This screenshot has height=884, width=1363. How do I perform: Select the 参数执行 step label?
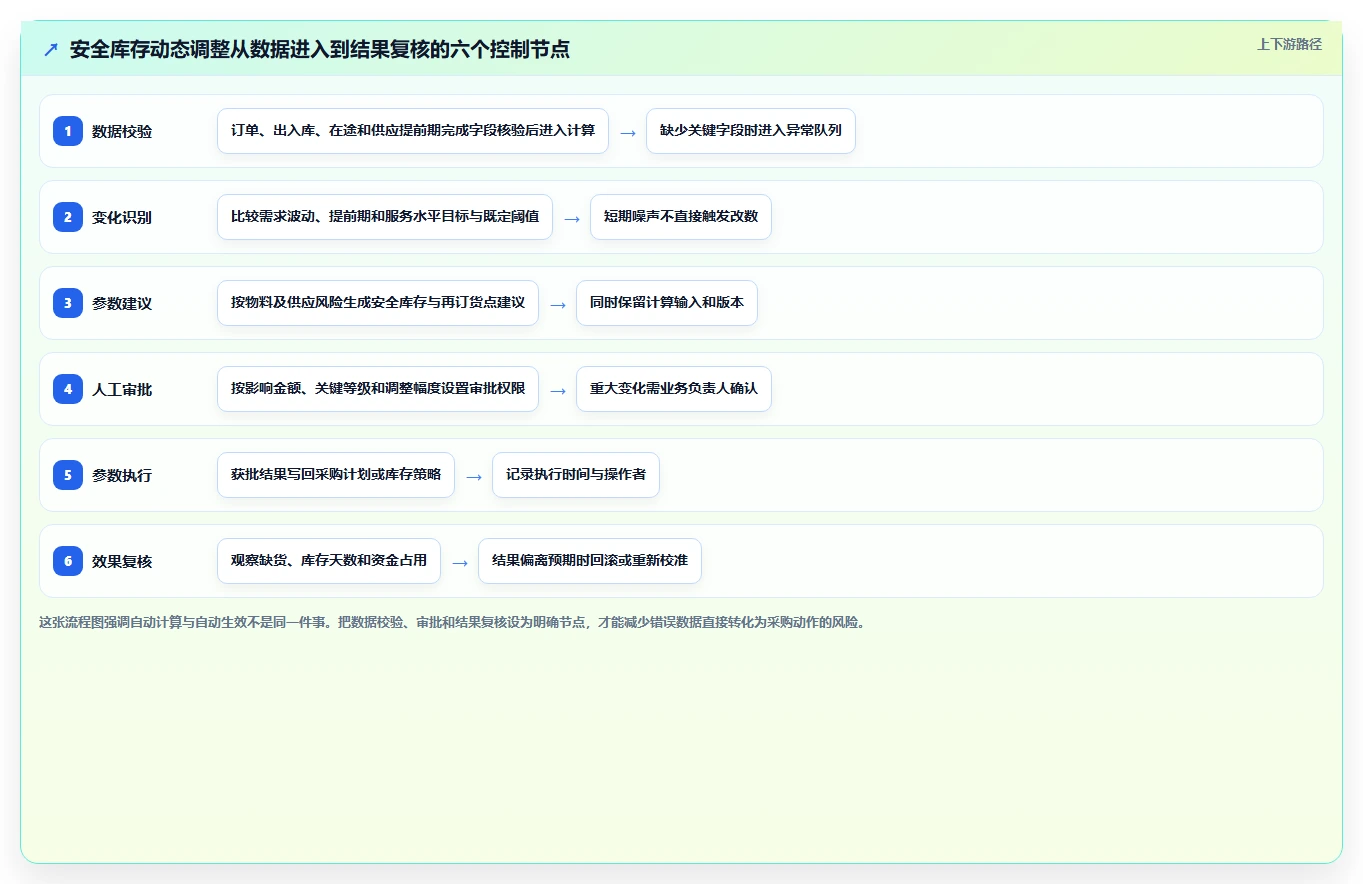pos(122,475)
